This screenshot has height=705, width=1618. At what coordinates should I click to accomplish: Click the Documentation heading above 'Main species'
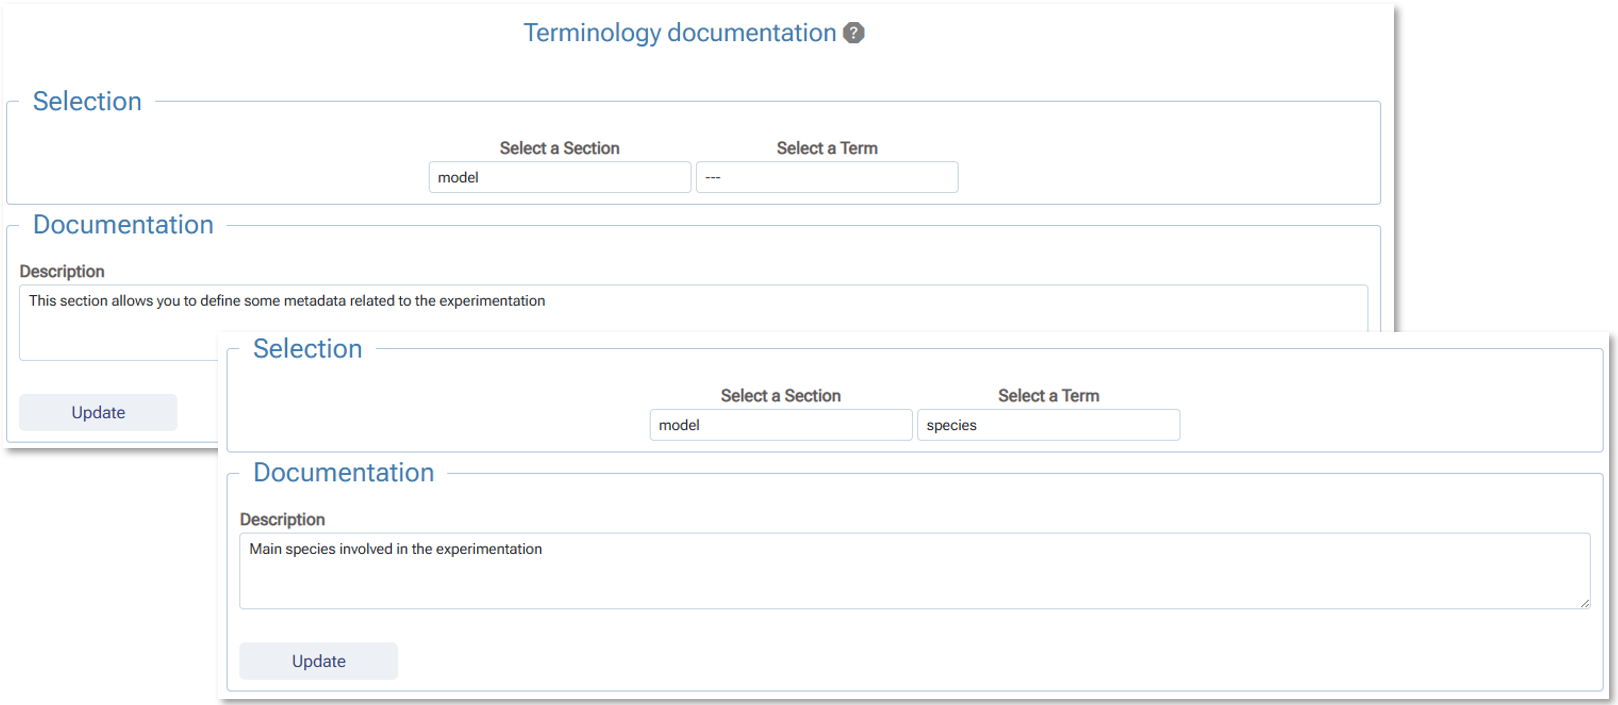click(344, 473)
